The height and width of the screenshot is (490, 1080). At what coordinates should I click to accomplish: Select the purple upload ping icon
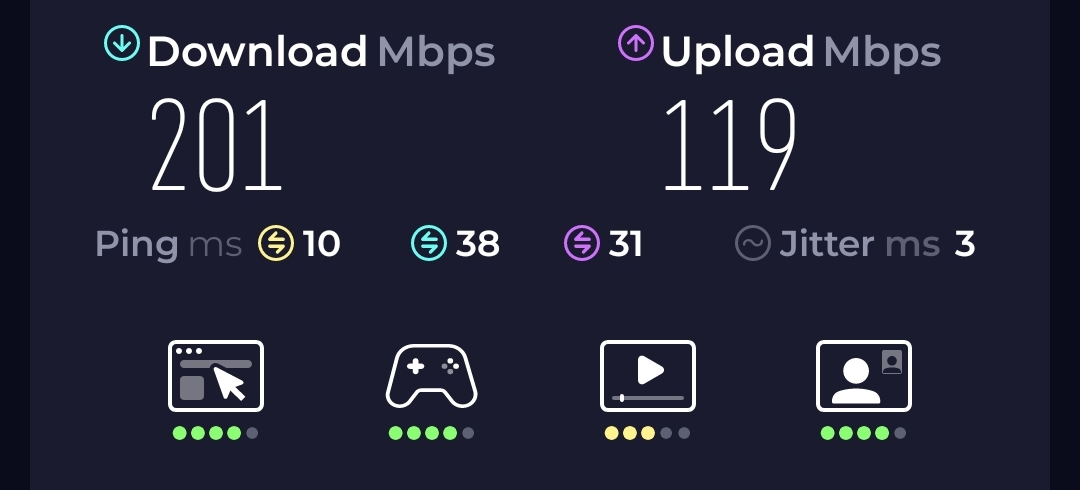[582, 243]
